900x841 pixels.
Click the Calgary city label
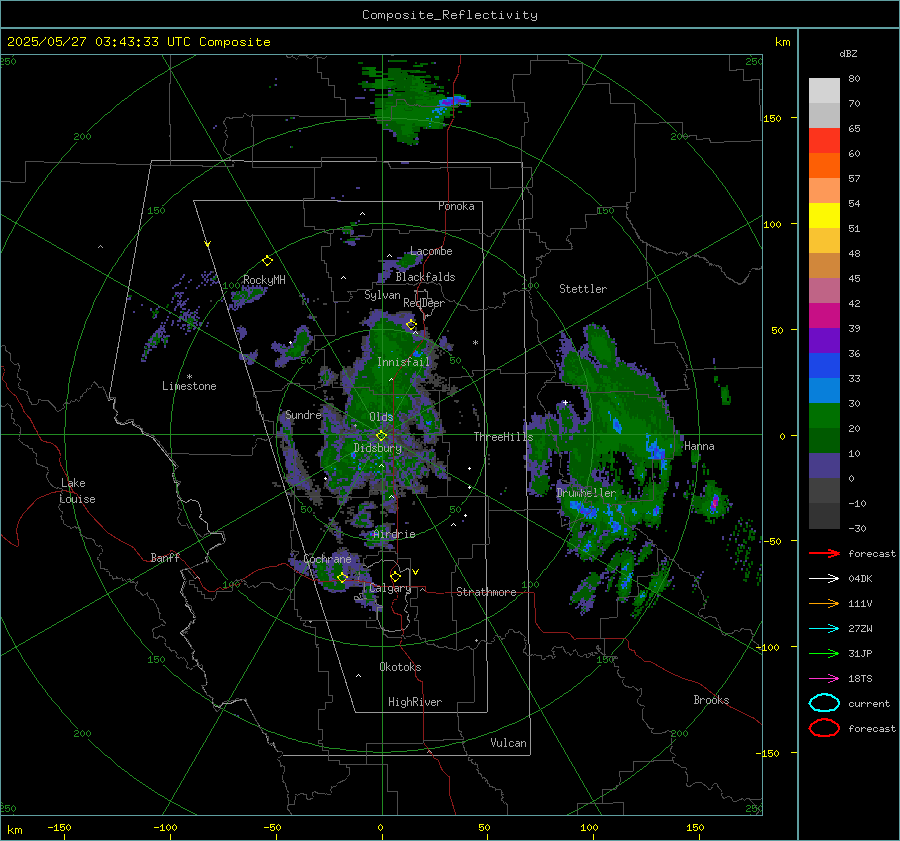pyautogui.click(x=390, y=588)
